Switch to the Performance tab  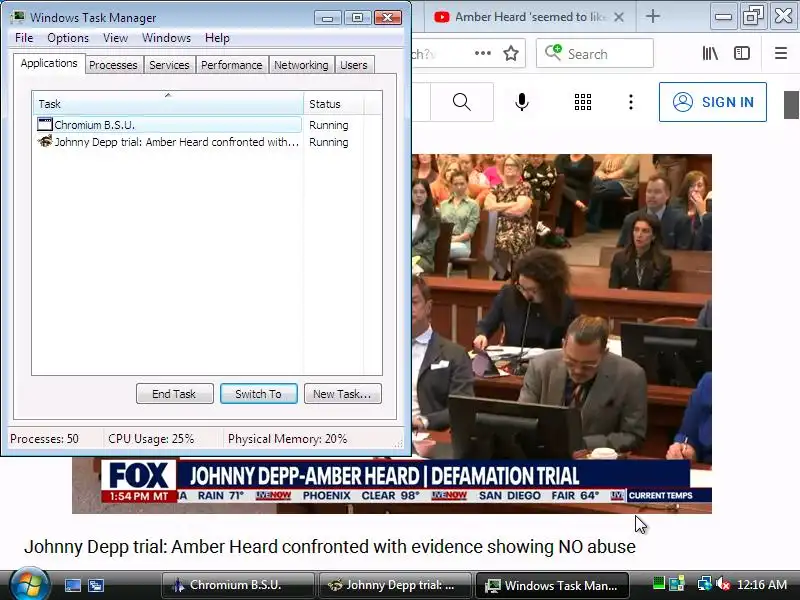click(x=232, y=65)
